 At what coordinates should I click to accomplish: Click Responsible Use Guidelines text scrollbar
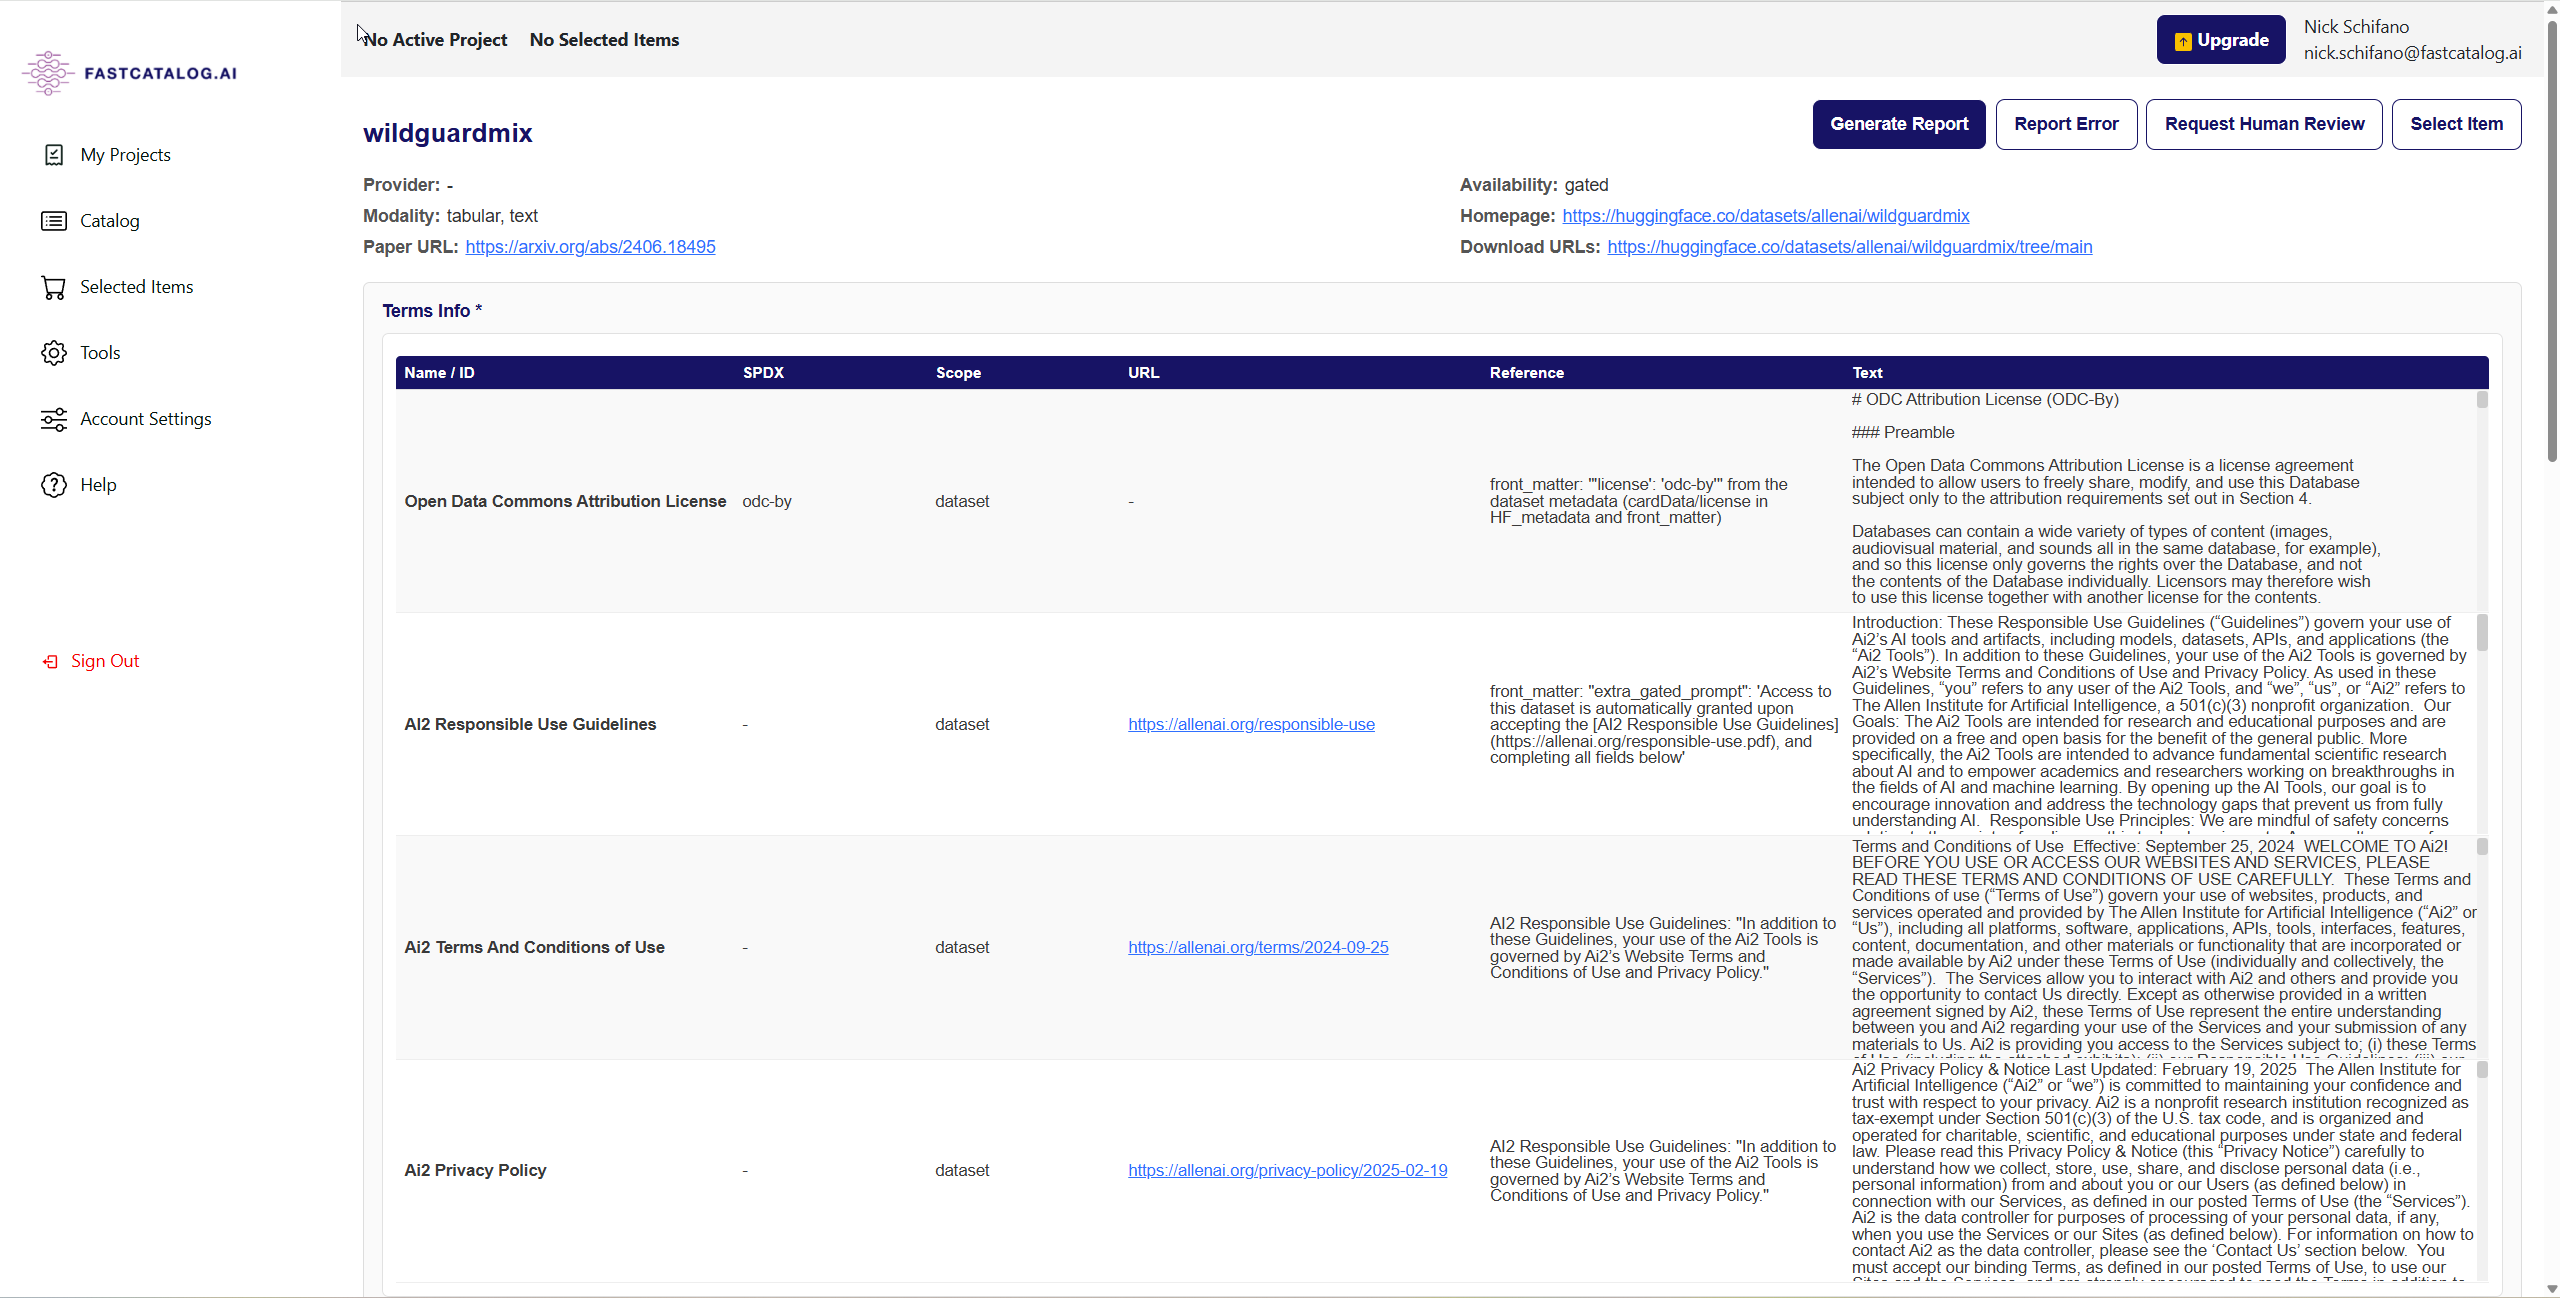(x=2482, y=633)
